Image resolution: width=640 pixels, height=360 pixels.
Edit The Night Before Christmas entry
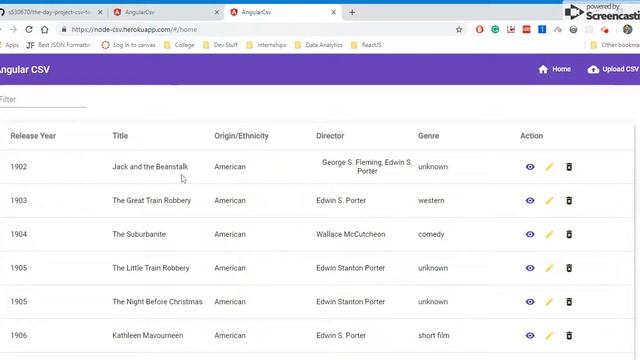[549, 302]
